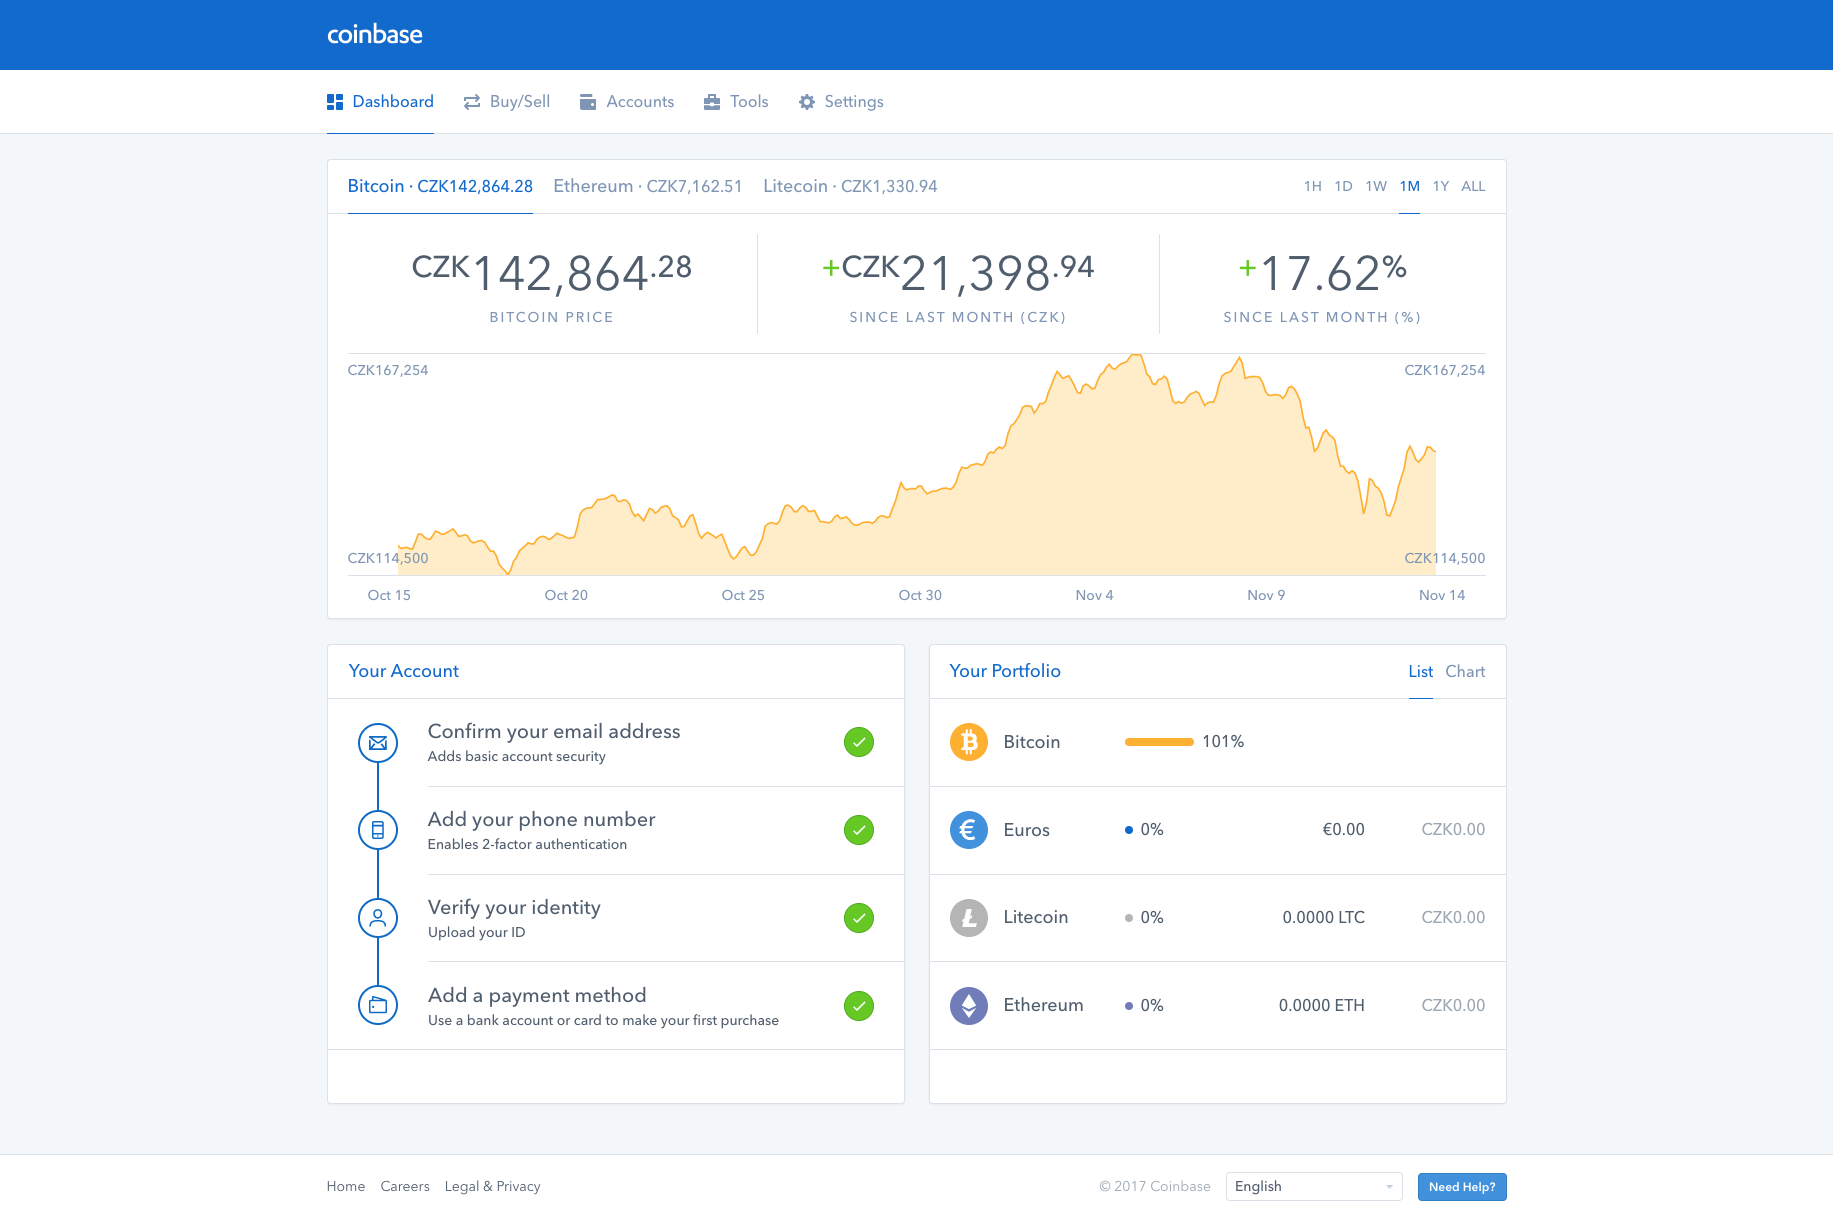This screenshot has height=1218, width=1833.
Task: Click the Your Account heading
Action: click(x=404, y=671)
